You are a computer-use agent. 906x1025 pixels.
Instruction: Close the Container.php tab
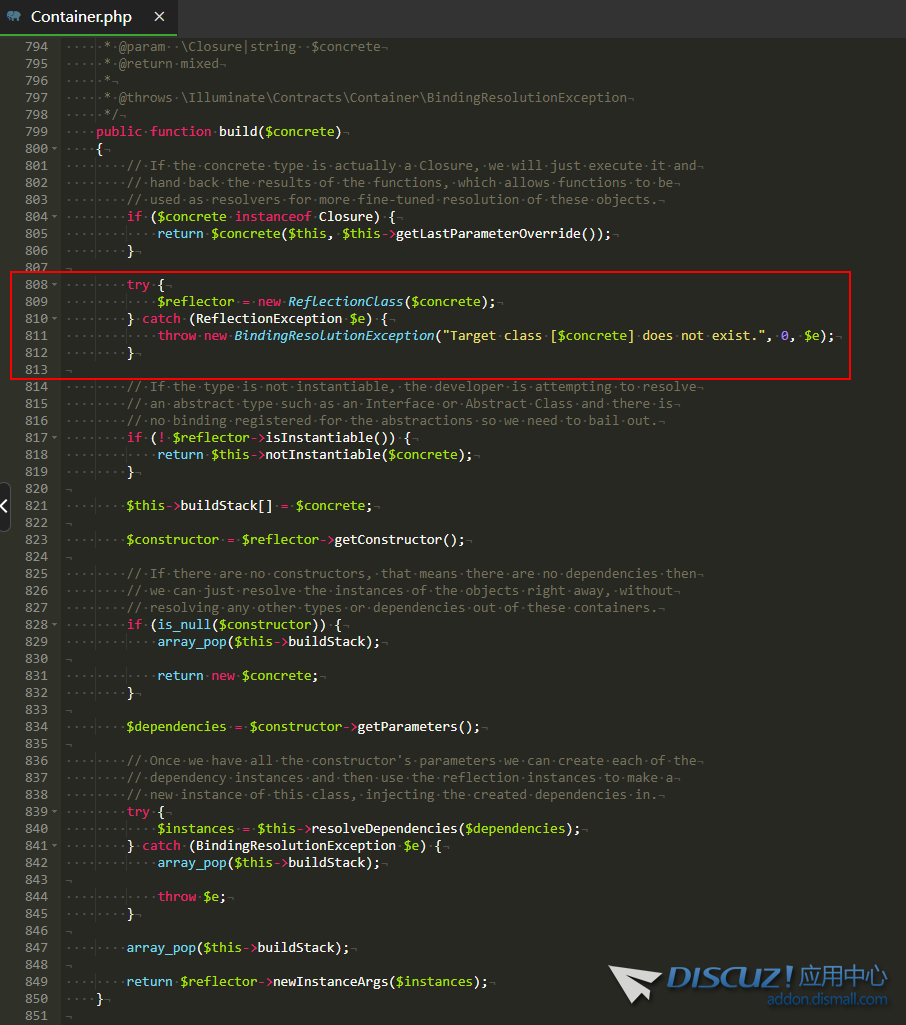159,17
